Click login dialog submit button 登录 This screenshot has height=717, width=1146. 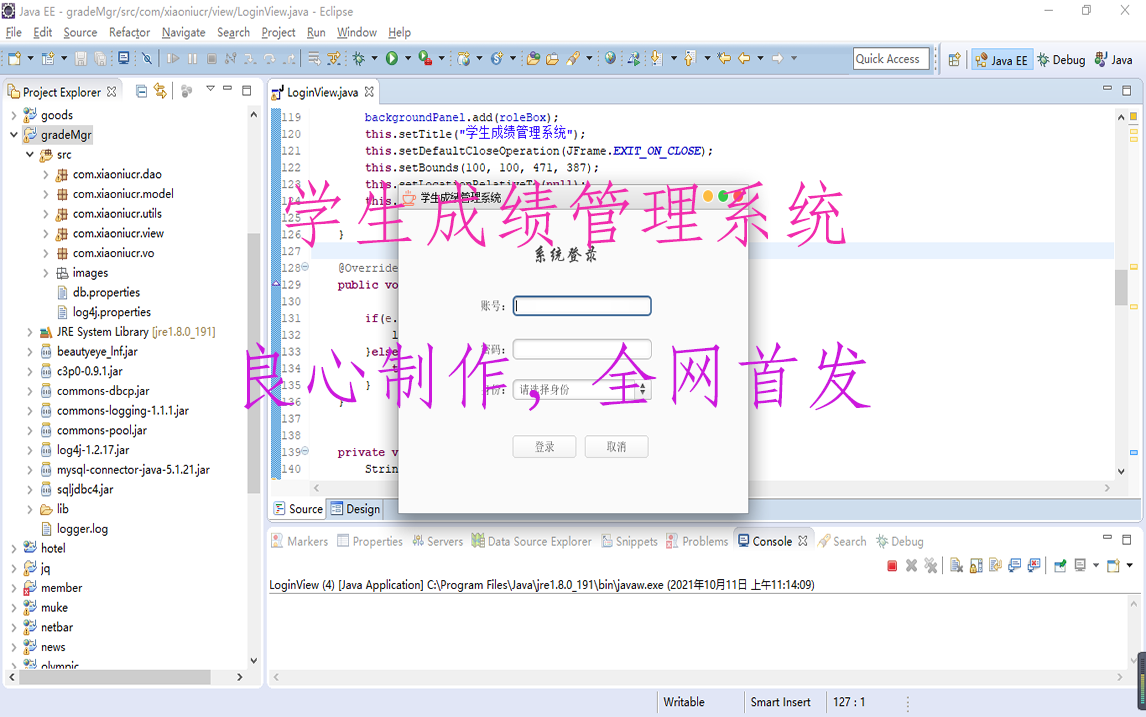[x=544, y=447]
